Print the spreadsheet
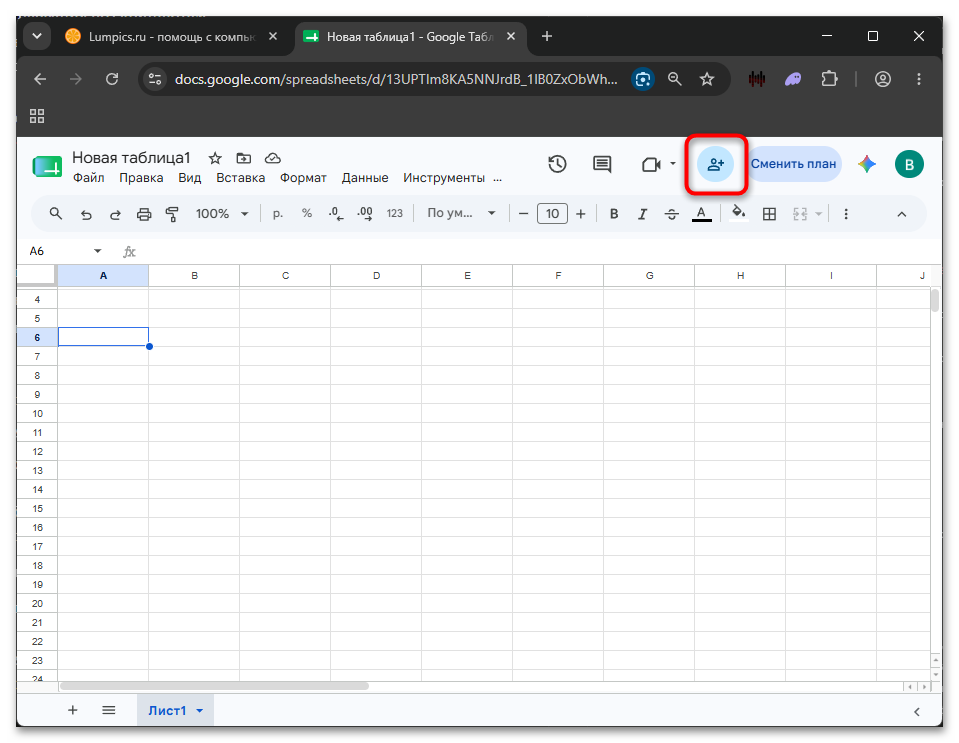The image size is (959, 743). tap(144, 214)
